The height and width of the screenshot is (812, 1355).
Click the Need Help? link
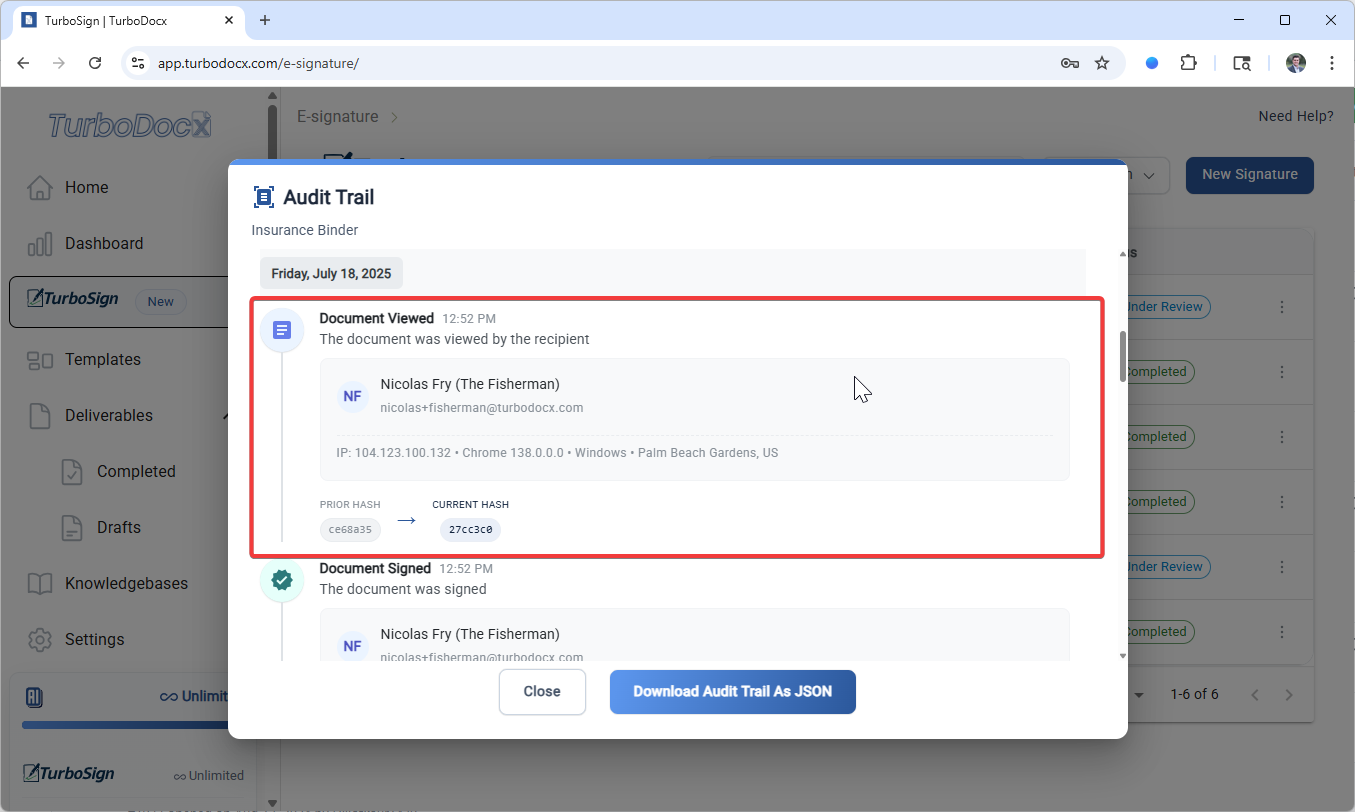coord(1296,117)
